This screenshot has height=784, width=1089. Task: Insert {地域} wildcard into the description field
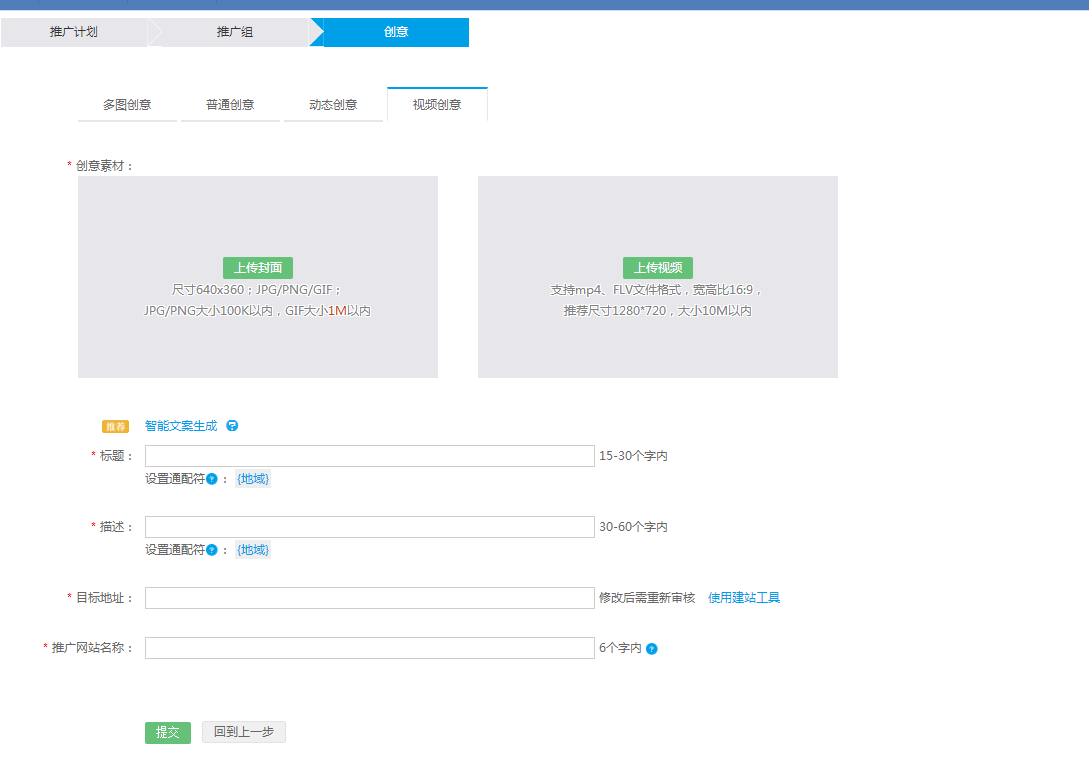coord(253,549)
